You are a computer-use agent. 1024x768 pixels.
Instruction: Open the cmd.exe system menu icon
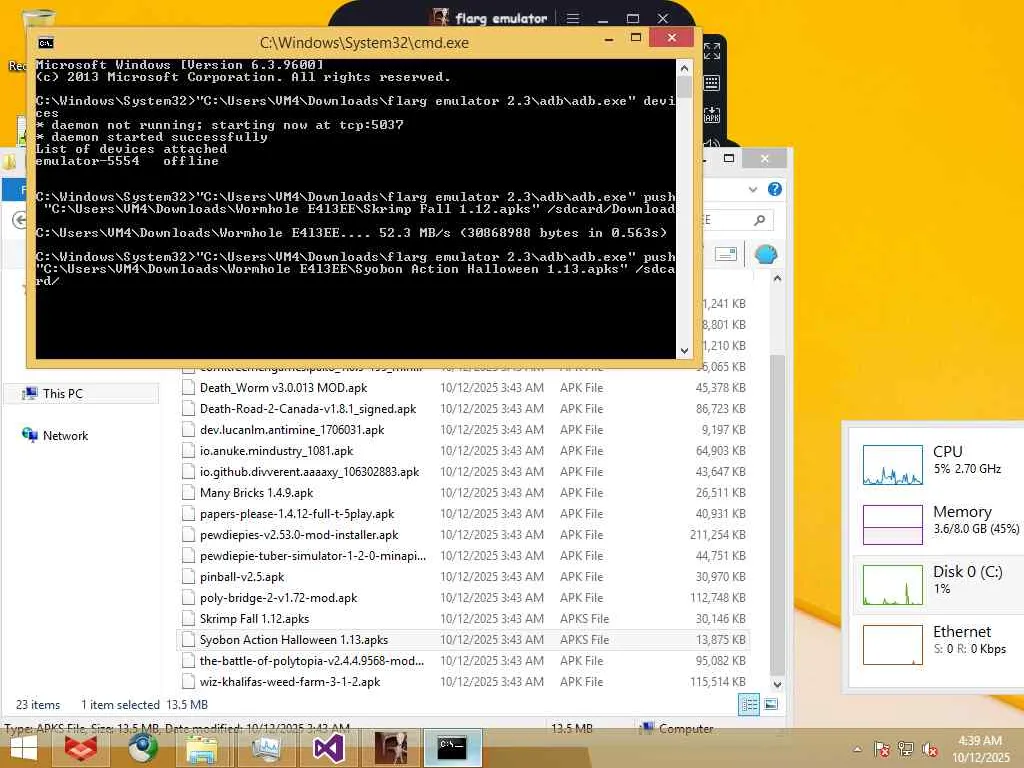[x=46, y=43]
